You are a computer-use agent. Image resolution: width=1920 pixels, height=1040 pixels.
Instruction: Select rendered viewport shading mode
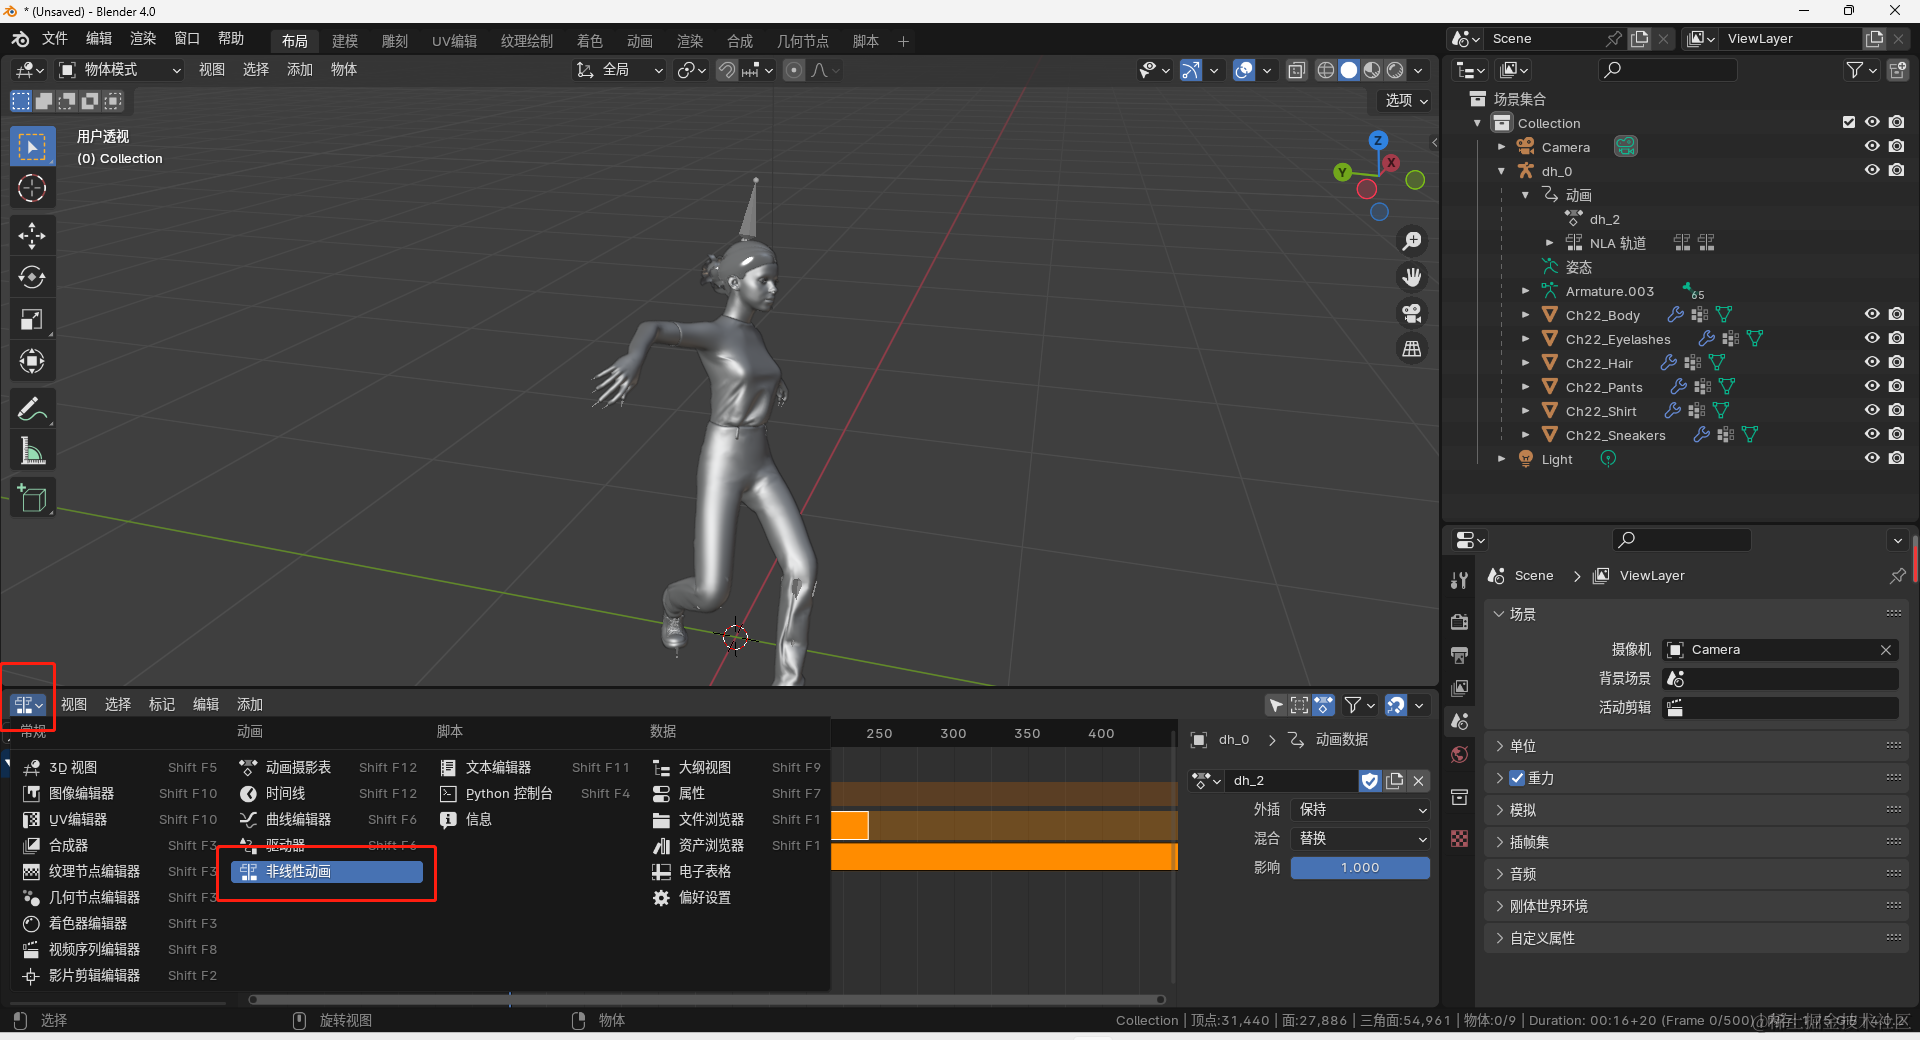1395,70
